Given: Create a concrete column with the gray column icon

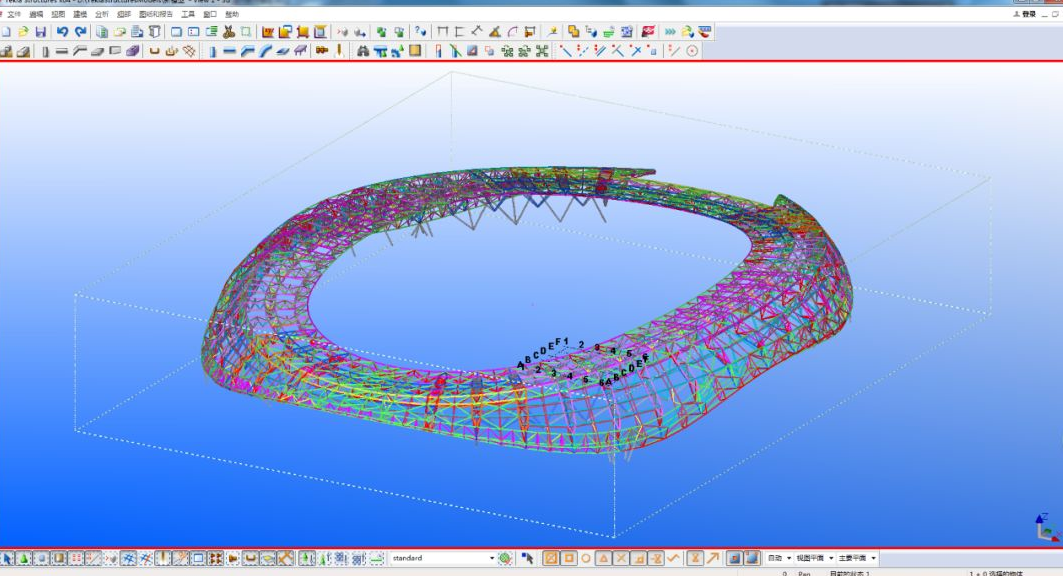Looking at the screenshot, I should point(45,51).
